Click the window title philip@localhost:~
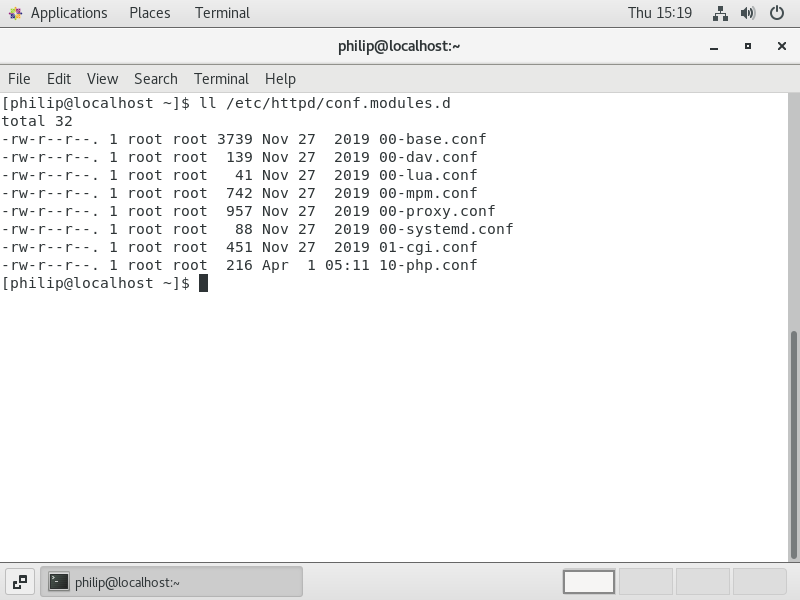The image size is (800, 600). click(x=399, y=46)
